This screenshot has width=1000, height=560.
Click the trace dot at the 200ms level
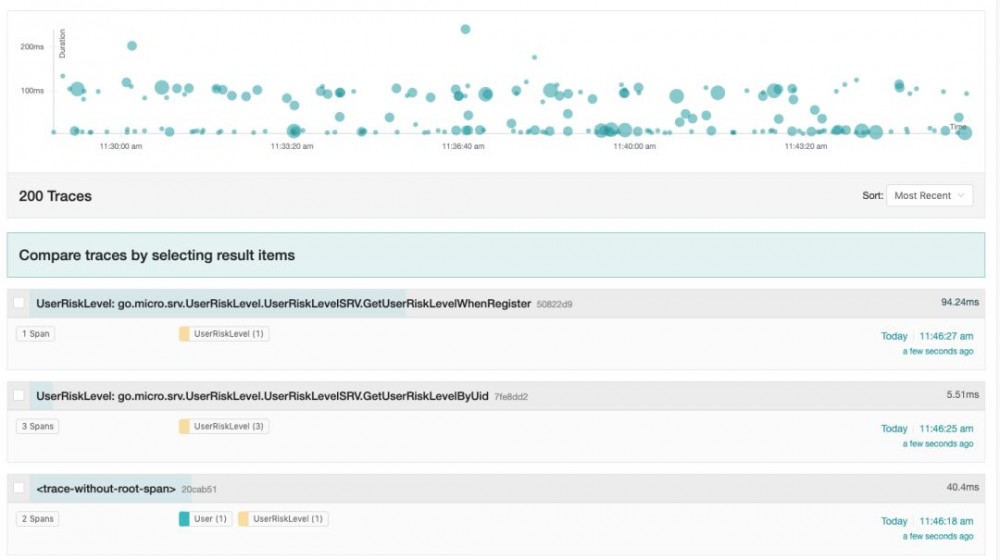coord(132,45)
